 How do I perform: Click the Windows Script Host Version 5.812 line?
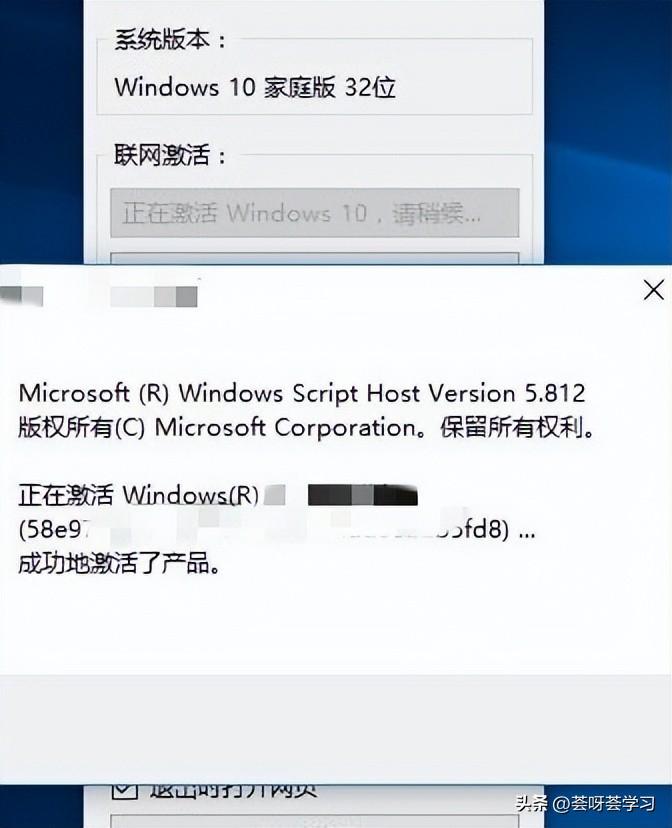tap(302, 393)
